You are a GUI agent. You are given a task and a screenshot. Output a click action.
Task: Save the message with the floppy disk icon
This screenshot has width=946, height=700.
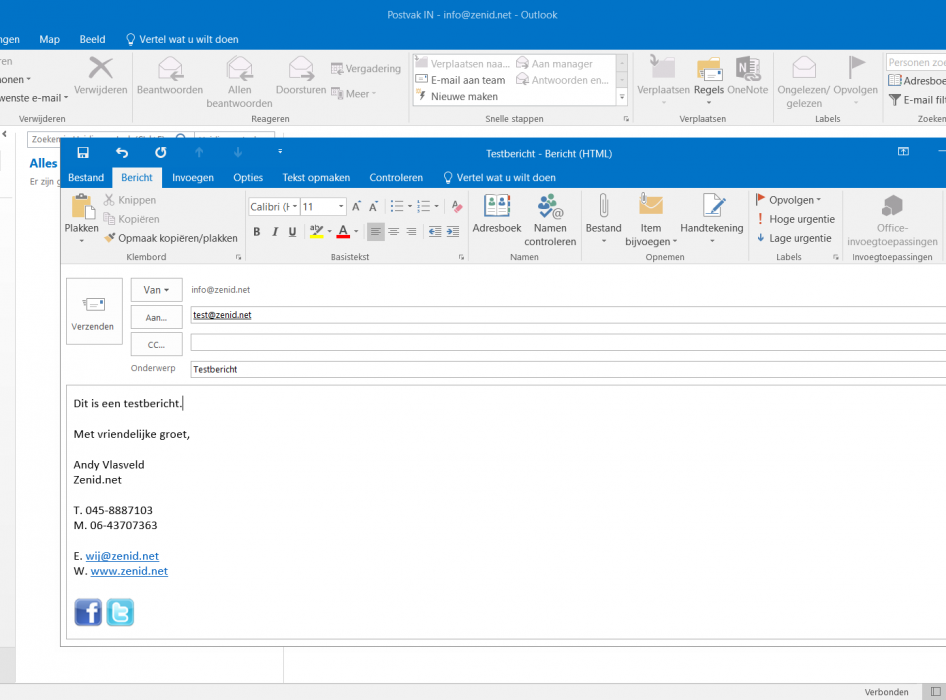(83, 153)
